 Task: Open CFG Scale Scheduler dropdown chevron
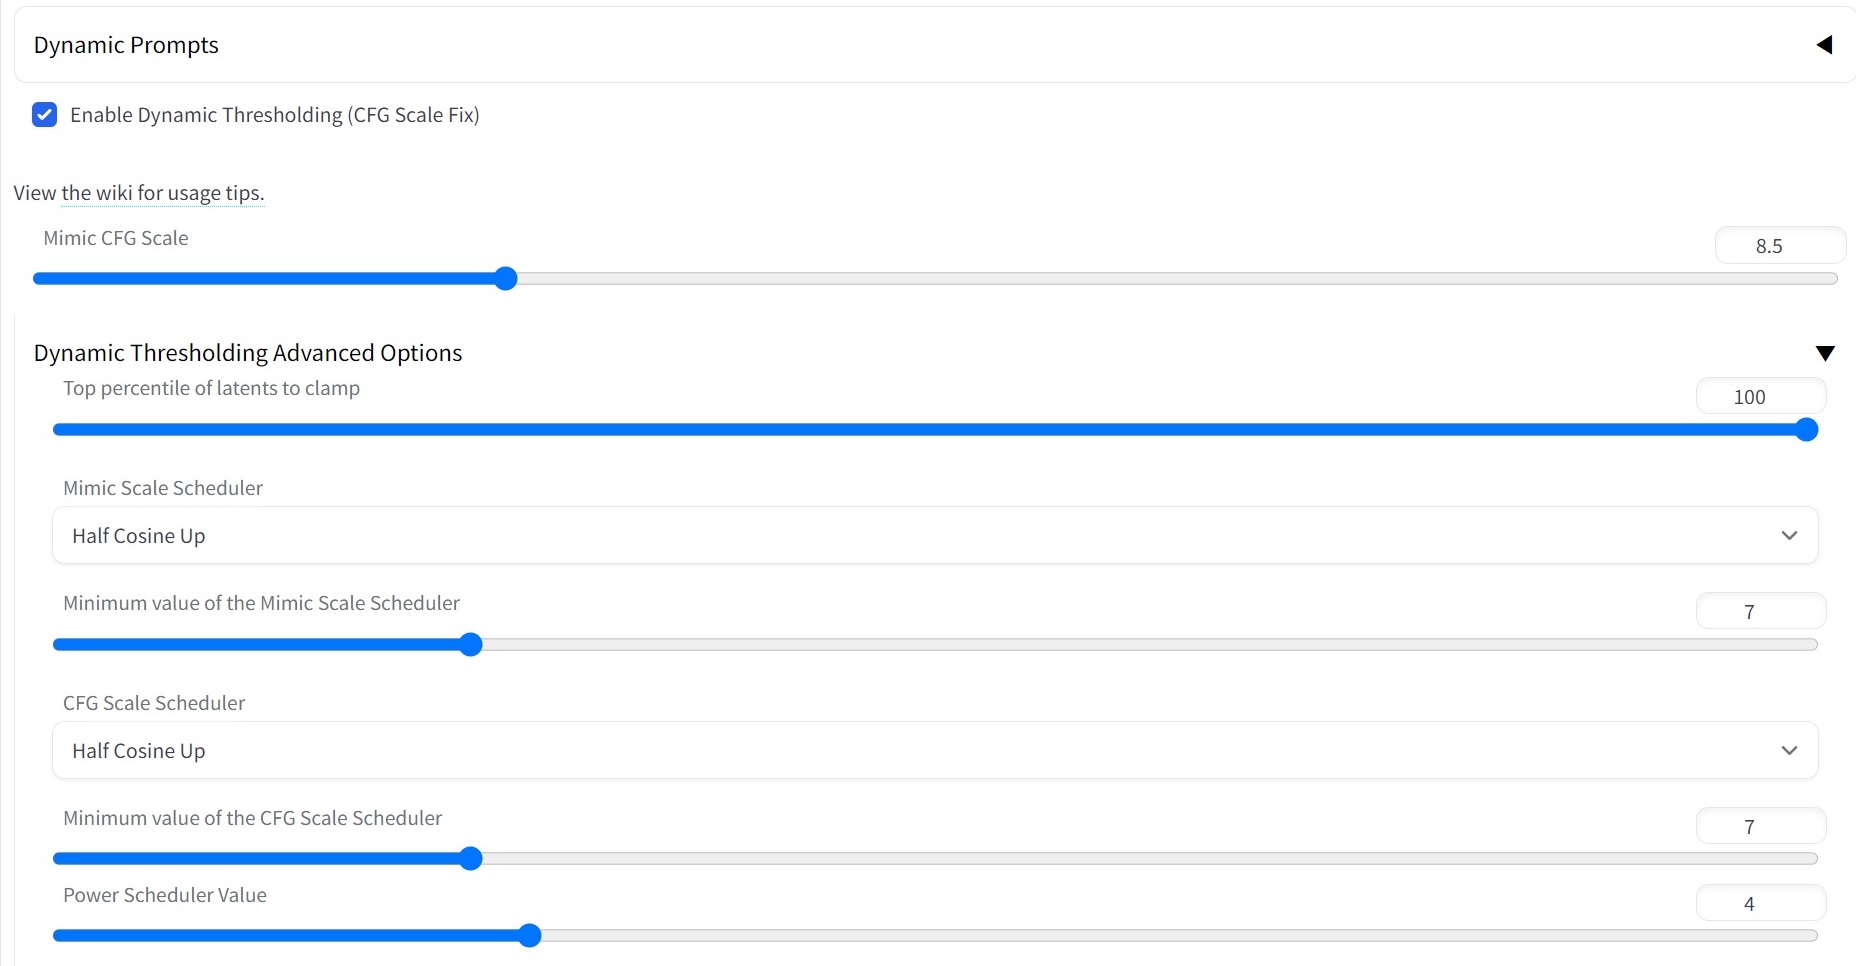click(1789, 751)
